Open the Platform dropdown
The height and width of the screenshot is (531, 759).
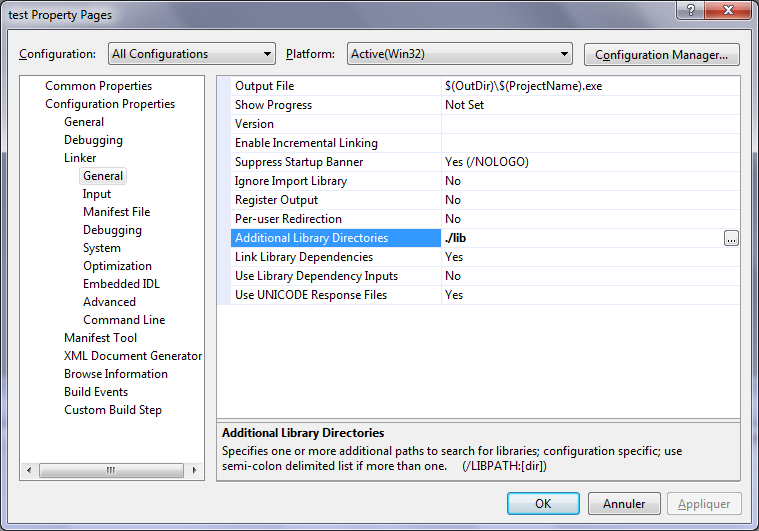tap(459, 54)
